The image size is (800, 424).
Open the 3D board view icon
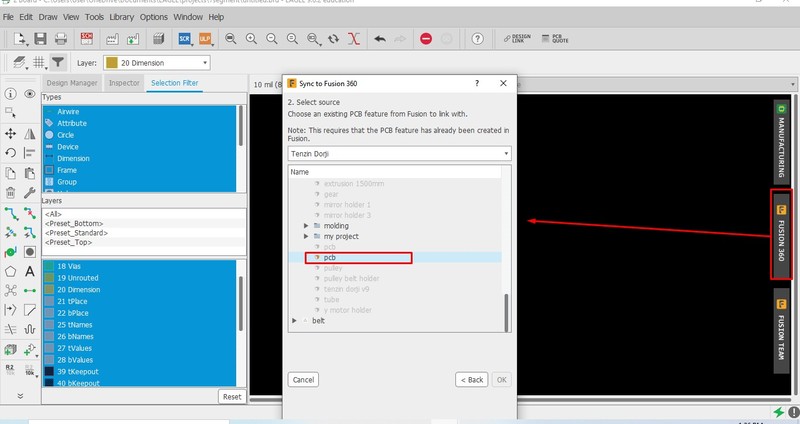[159, 39]
